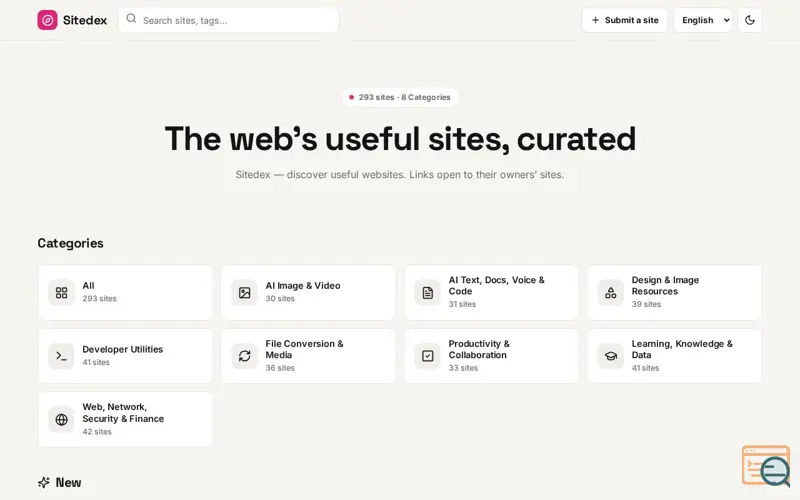Focus the Search sites, tags input
This screenshot has width=800, height=500.
228,20
